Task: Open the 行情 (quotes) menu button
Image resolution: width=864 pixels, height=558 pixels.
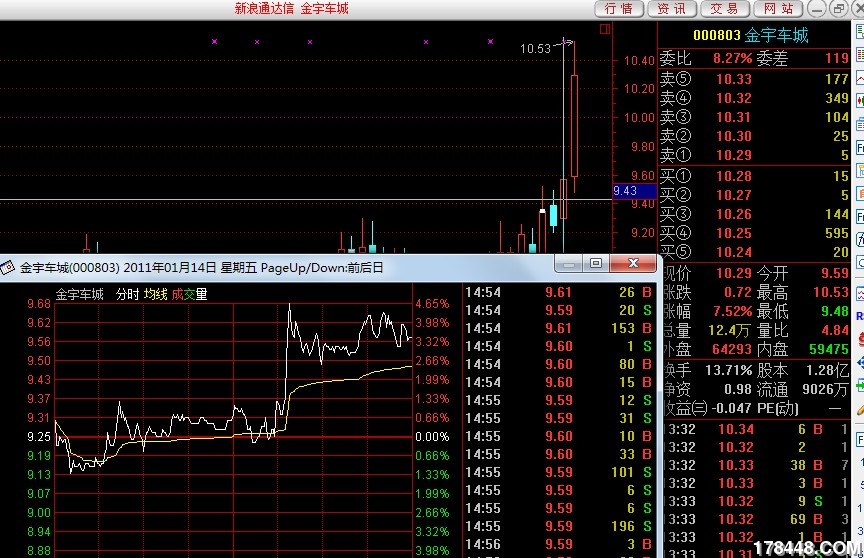Action: (619, 9)
